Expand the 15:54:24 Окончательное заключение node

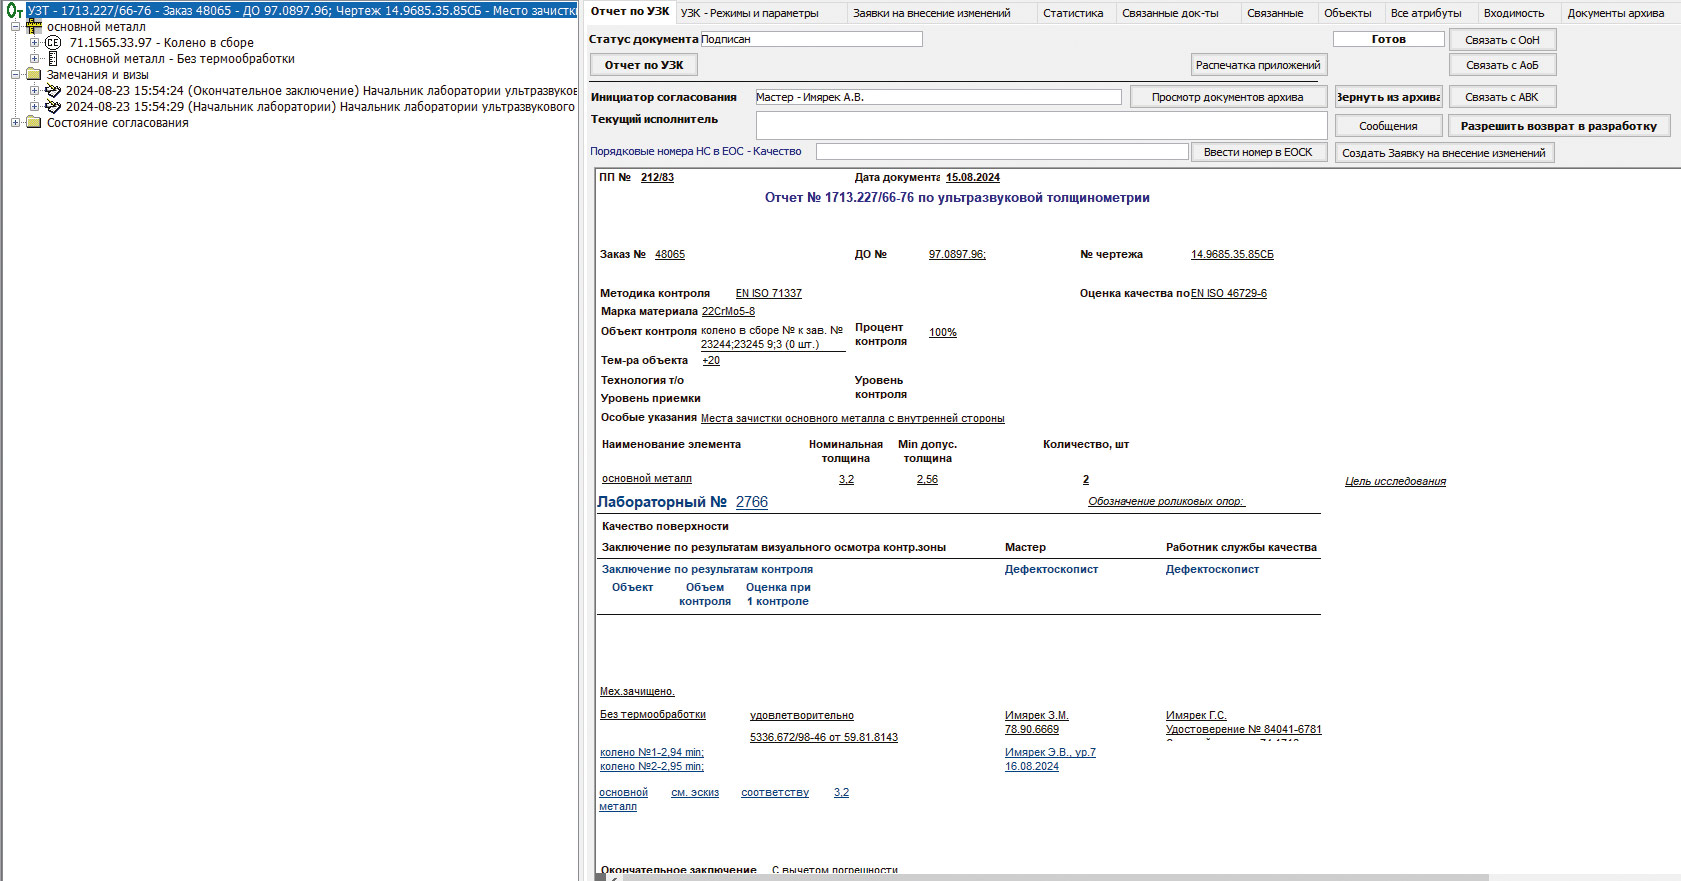[x=34, y=91]
